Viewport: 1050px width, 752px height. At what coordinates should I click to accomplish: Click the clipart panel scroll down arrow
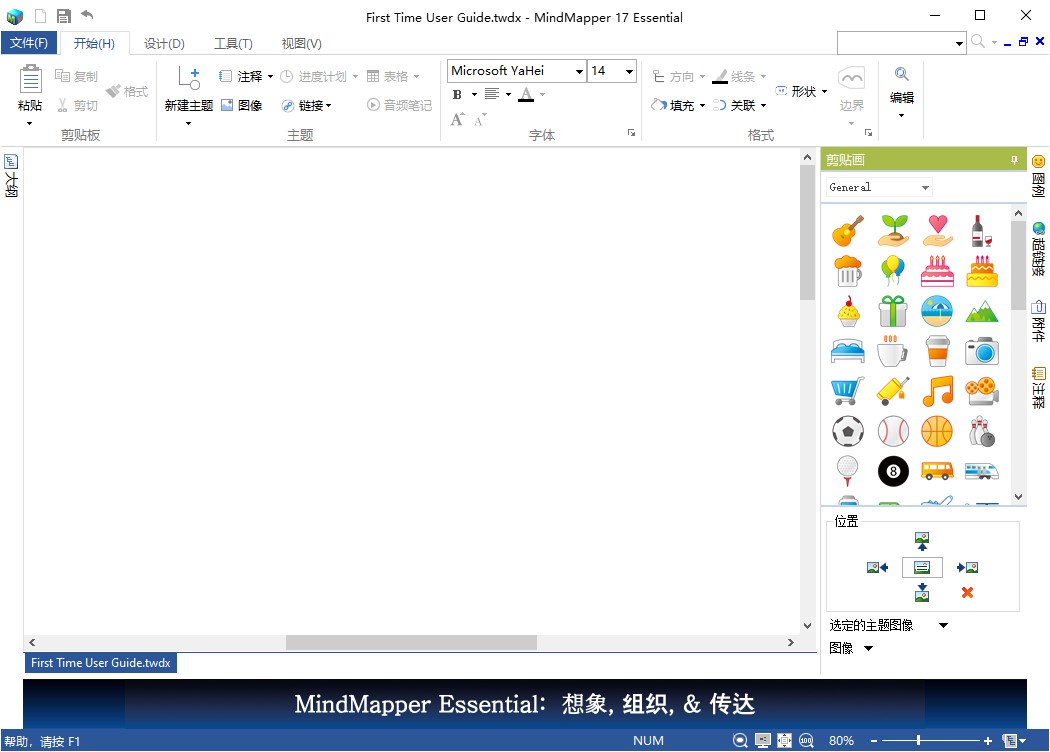click(x=1019, y=497)
